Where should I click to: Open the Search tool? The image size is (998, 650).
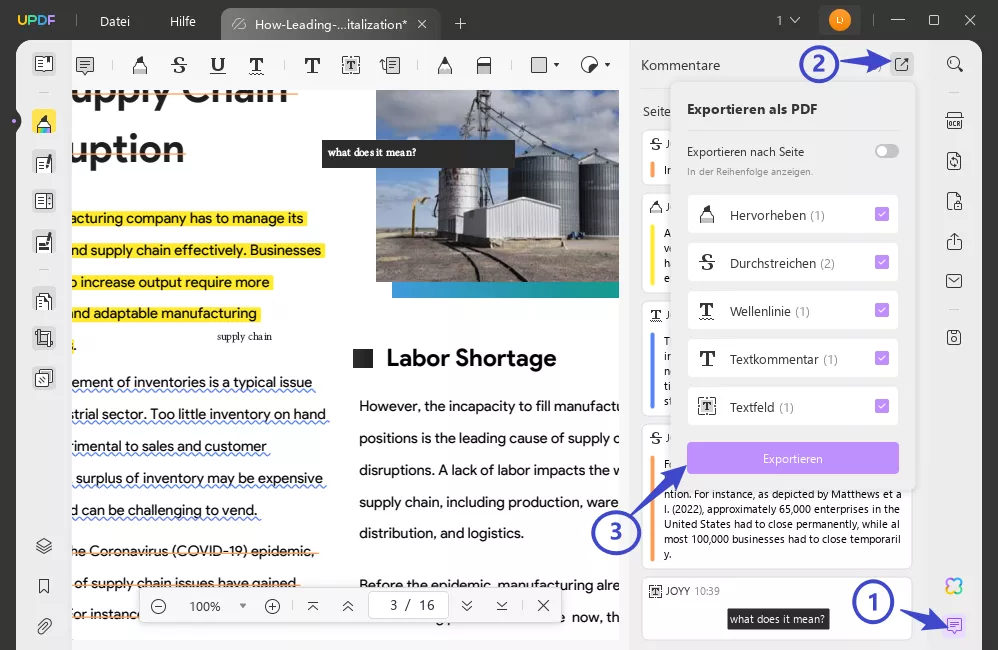953,64
